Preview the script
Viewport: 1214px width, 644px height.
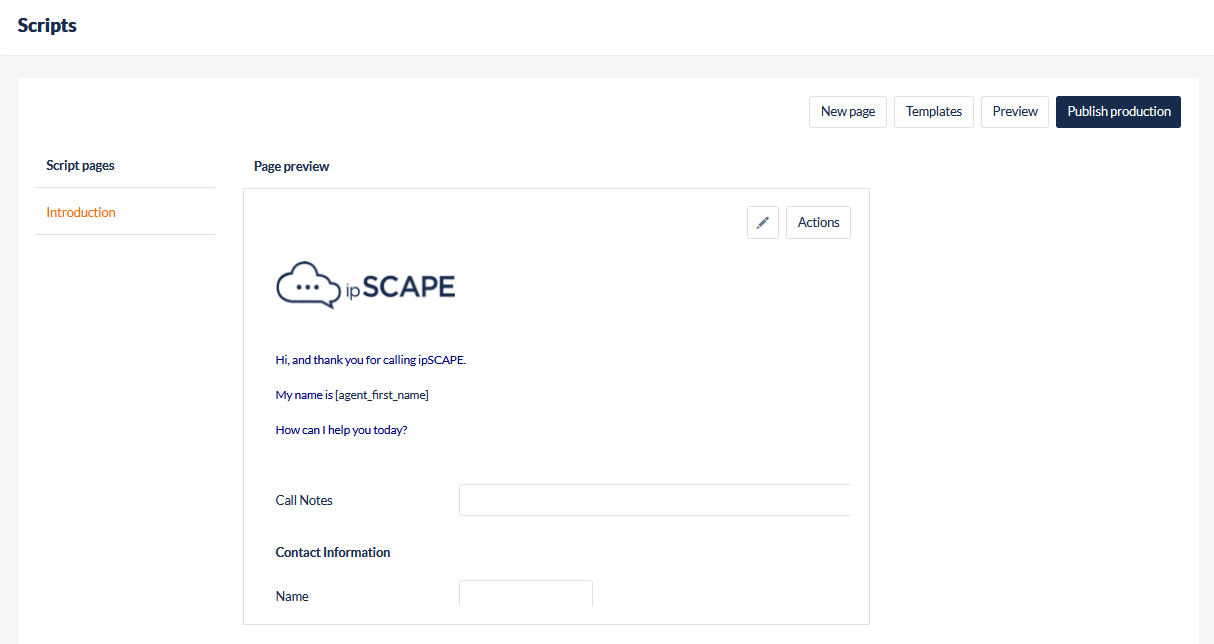(x=1015, y=112)
